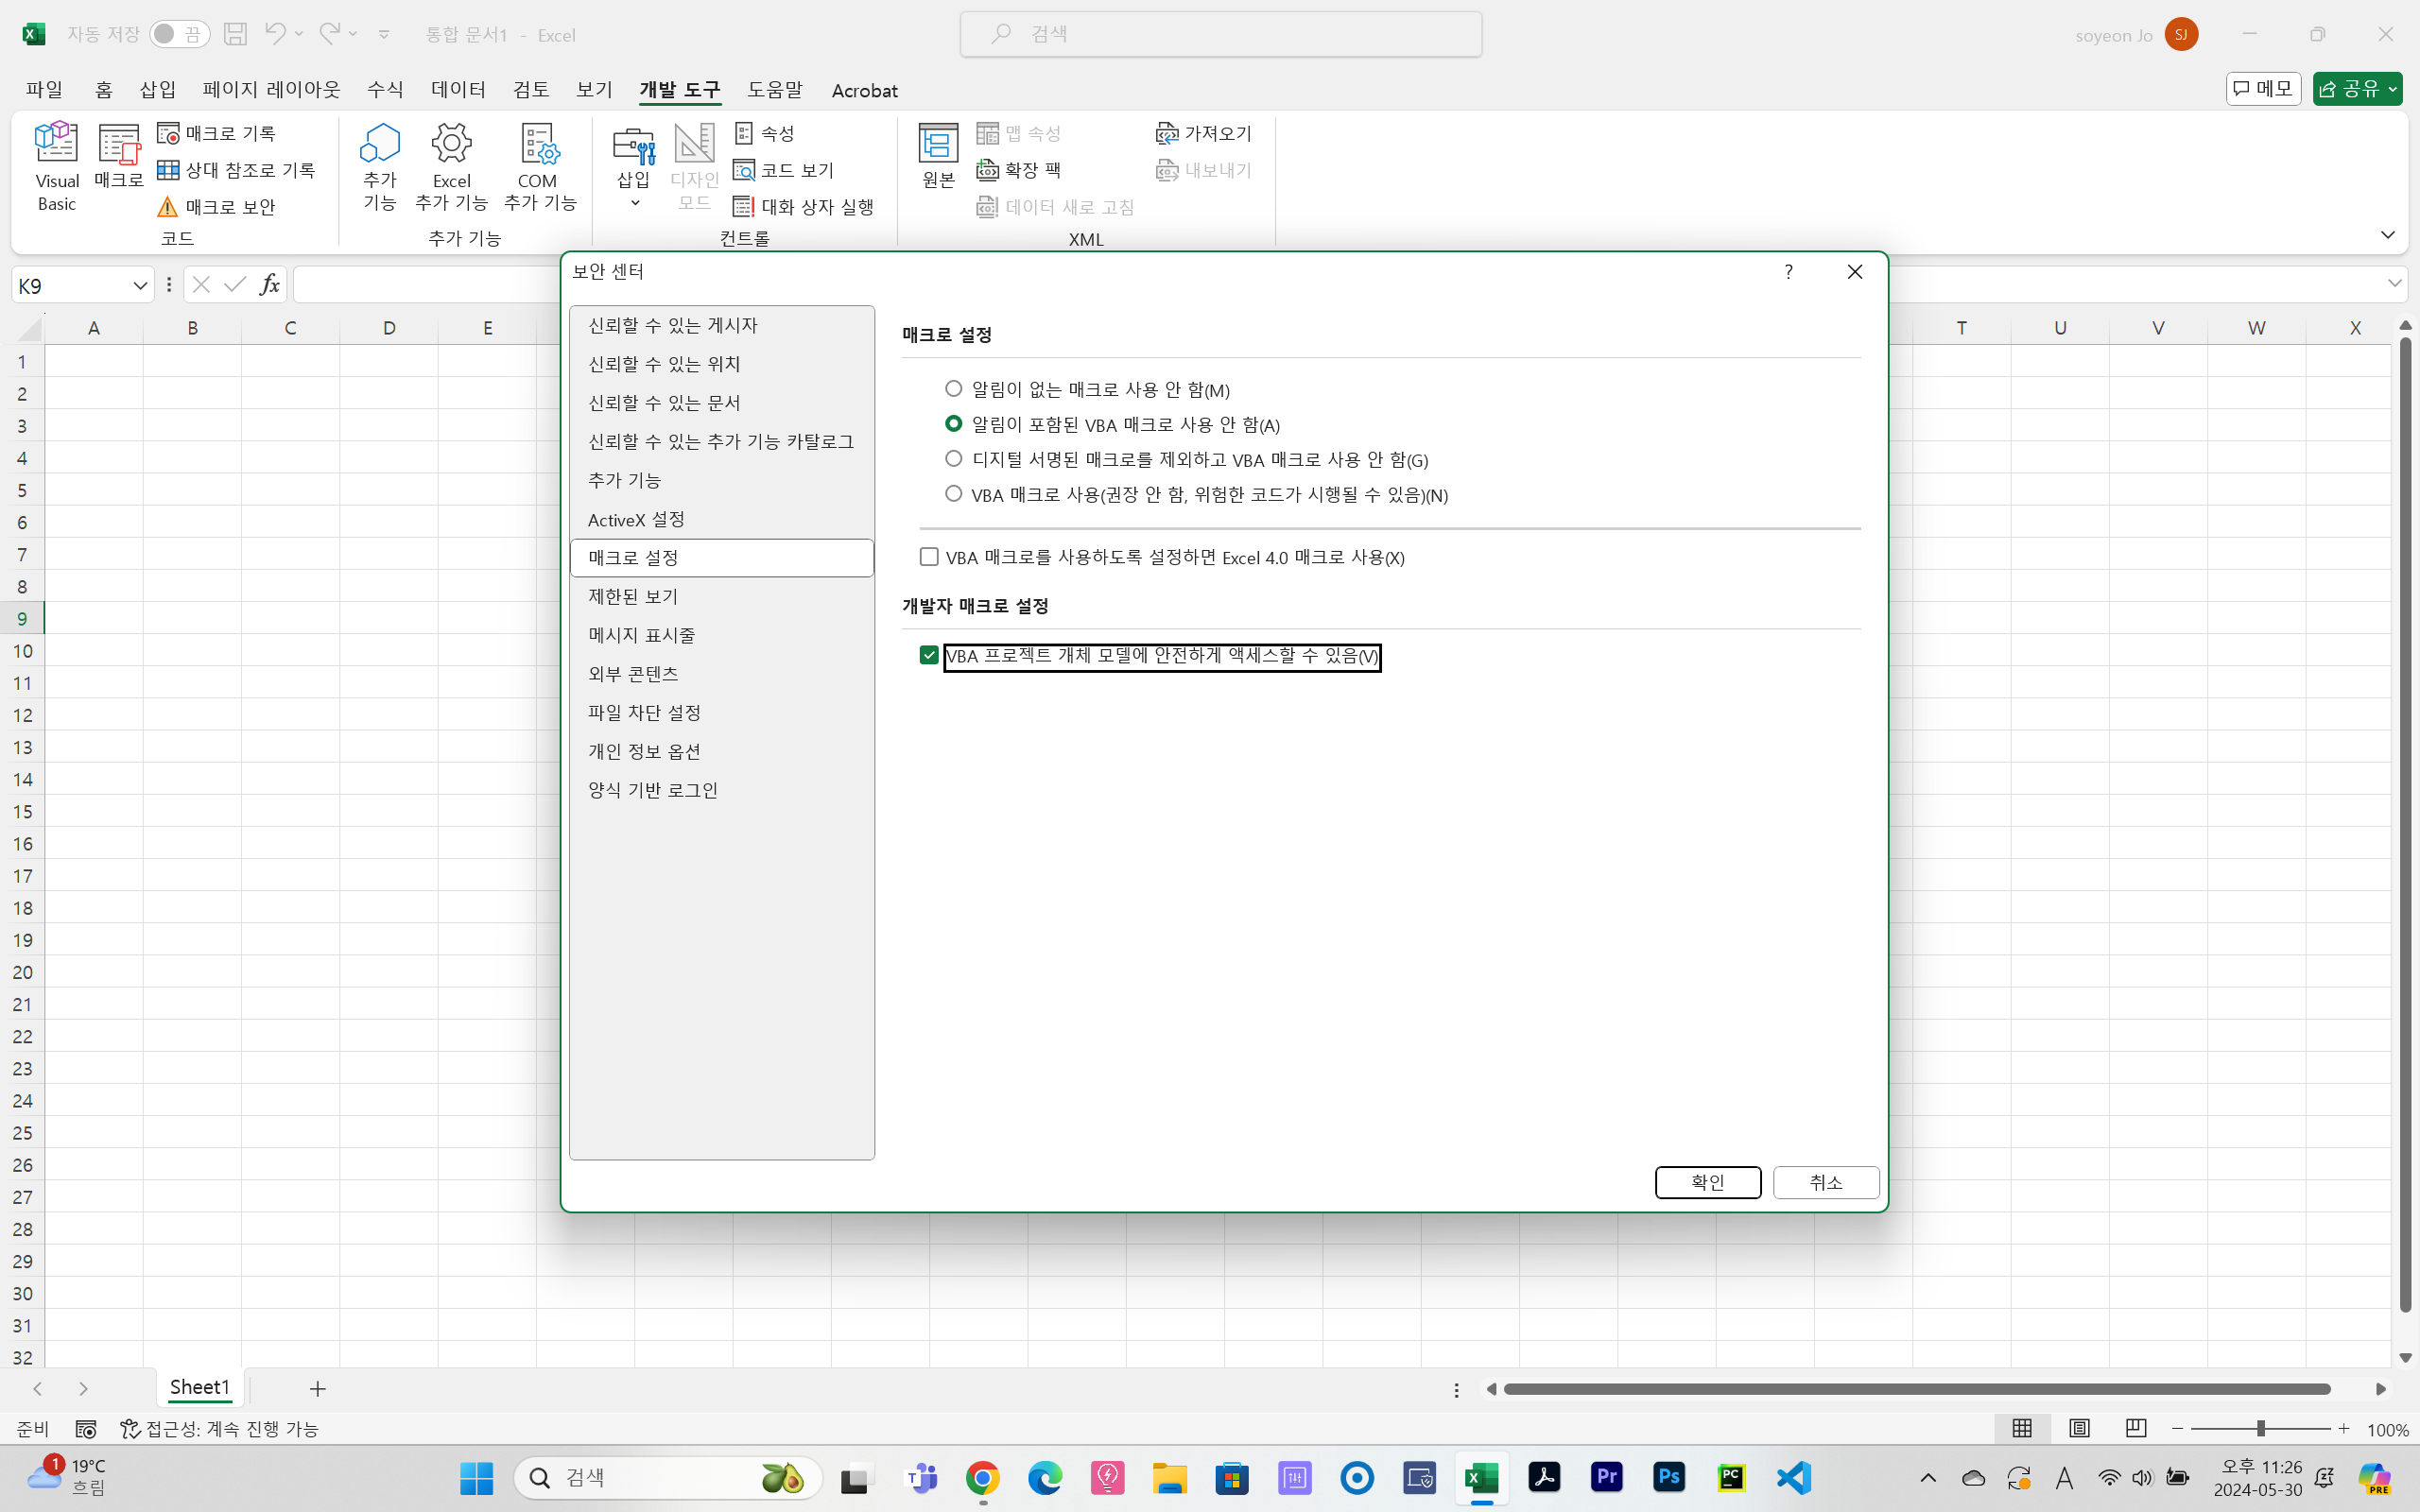Open the 파일 tab
The image size is (2420, 1512).
(x=44, y=89)
